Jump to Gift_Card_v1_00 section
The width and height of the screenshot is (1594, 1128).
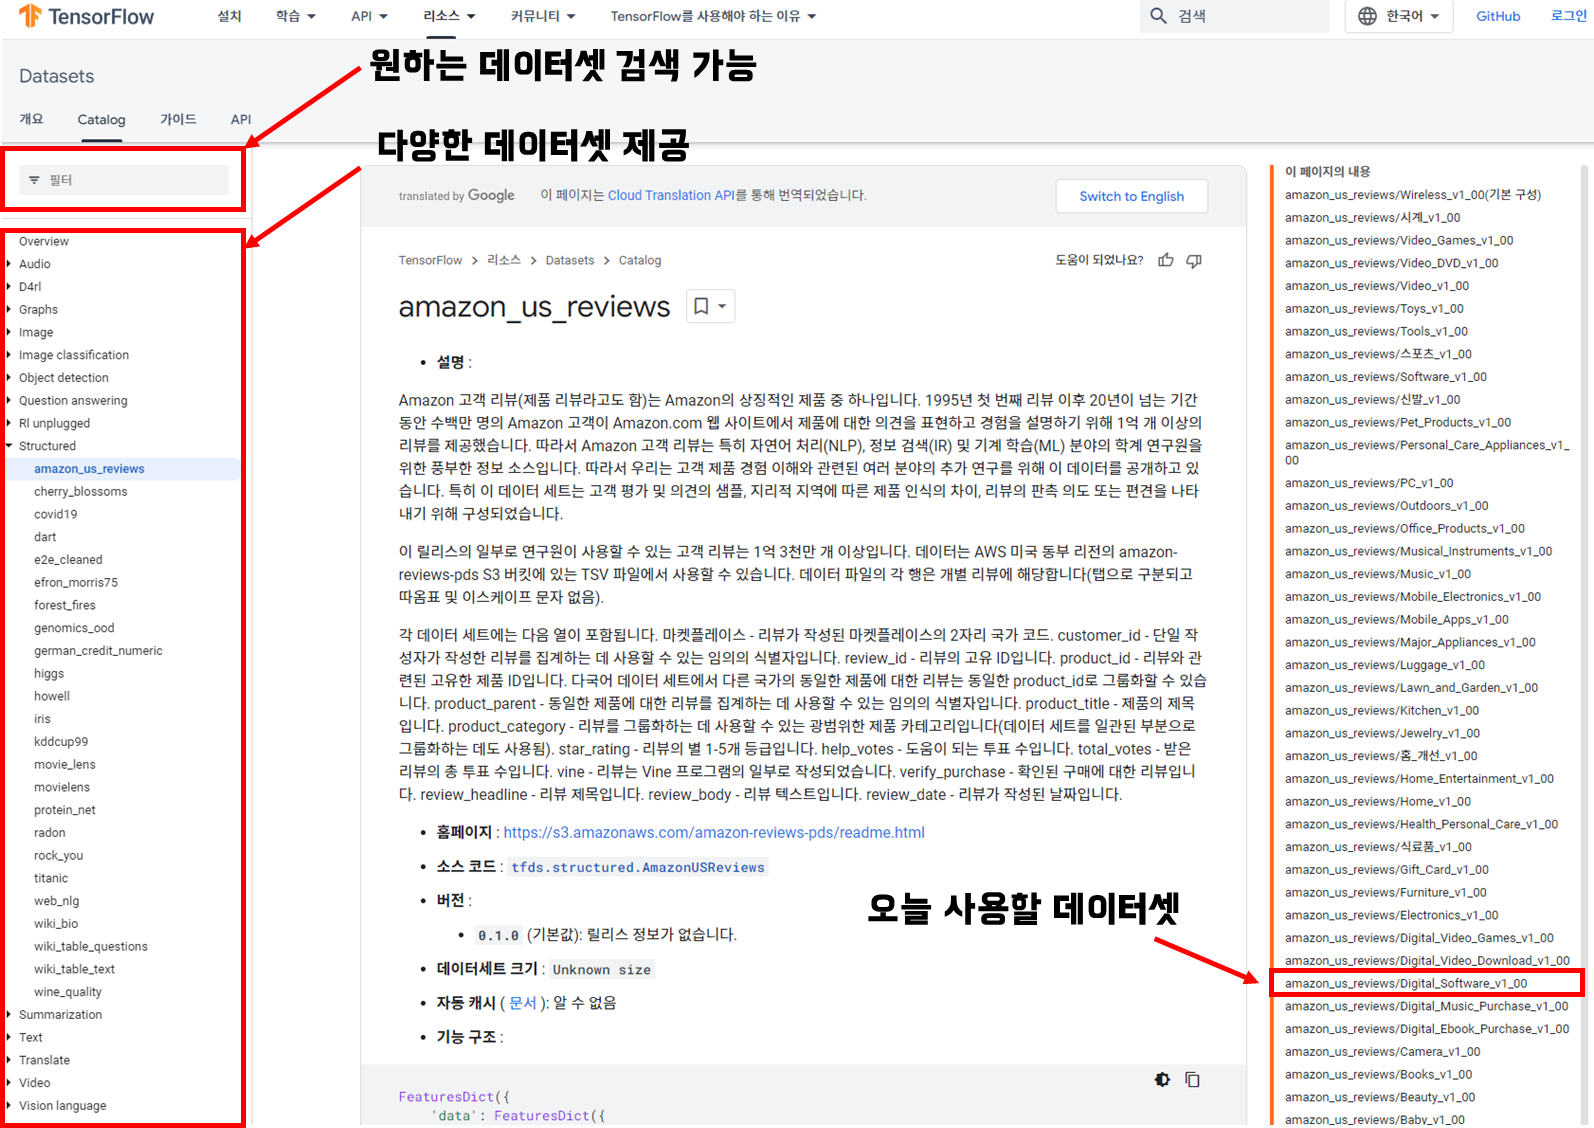click(x=1387, y=870)
